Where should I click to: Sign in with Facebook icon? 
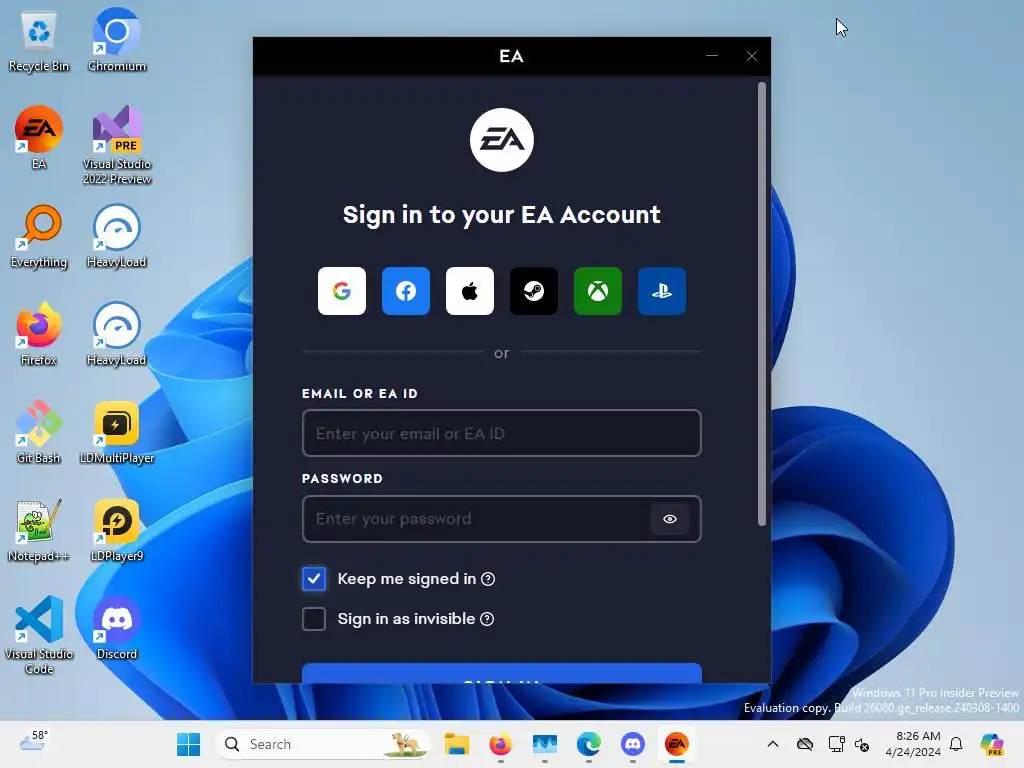coord(406,291)
